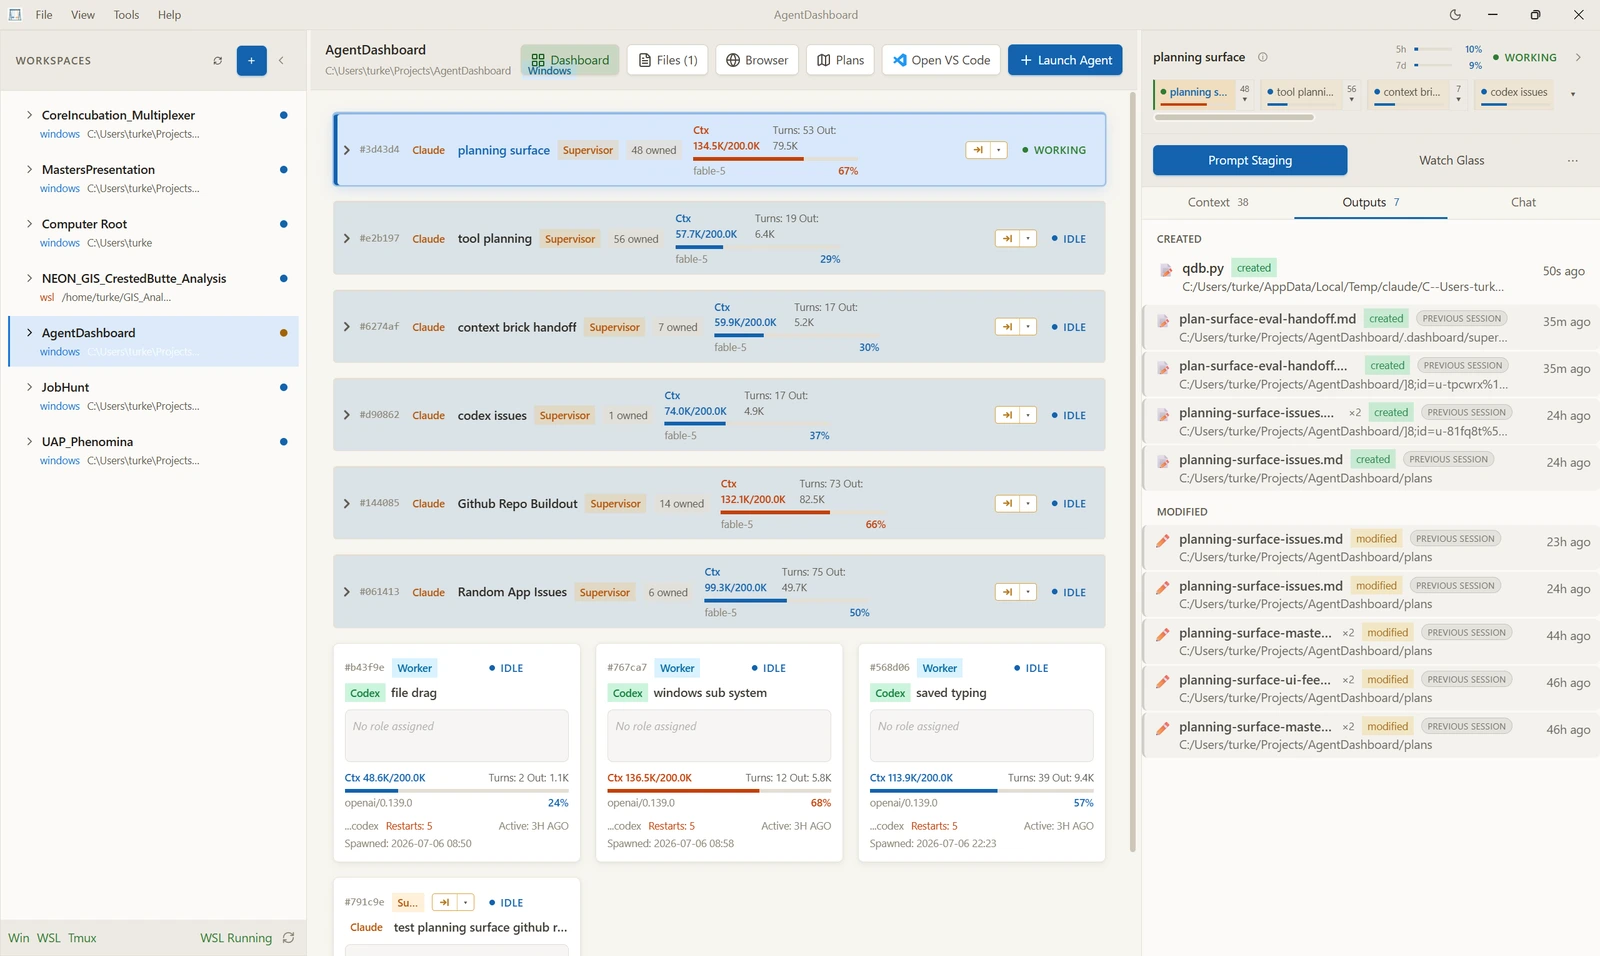Open the three-dot options beside Watch Glass

pyautogui.click(x=1572, y=161)
